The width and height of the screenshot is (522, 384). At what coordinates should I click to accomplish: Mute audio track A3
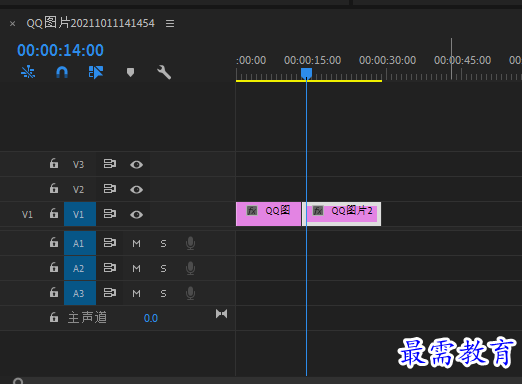(x=136, y=294)
